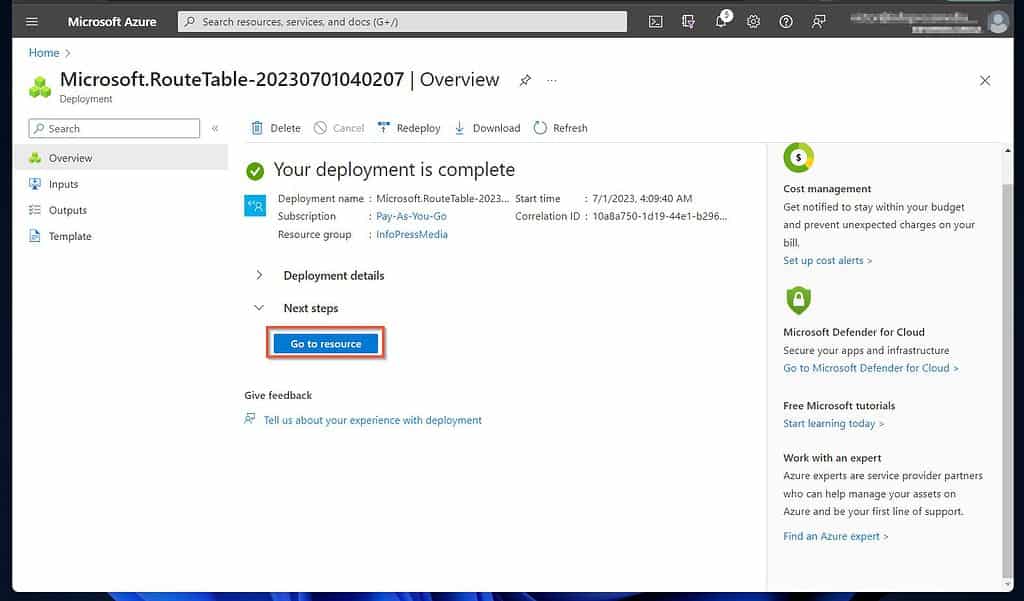Go to Microsoft Defender for Cloud link
Screen dimensions: 1024x601
(871, 368)
